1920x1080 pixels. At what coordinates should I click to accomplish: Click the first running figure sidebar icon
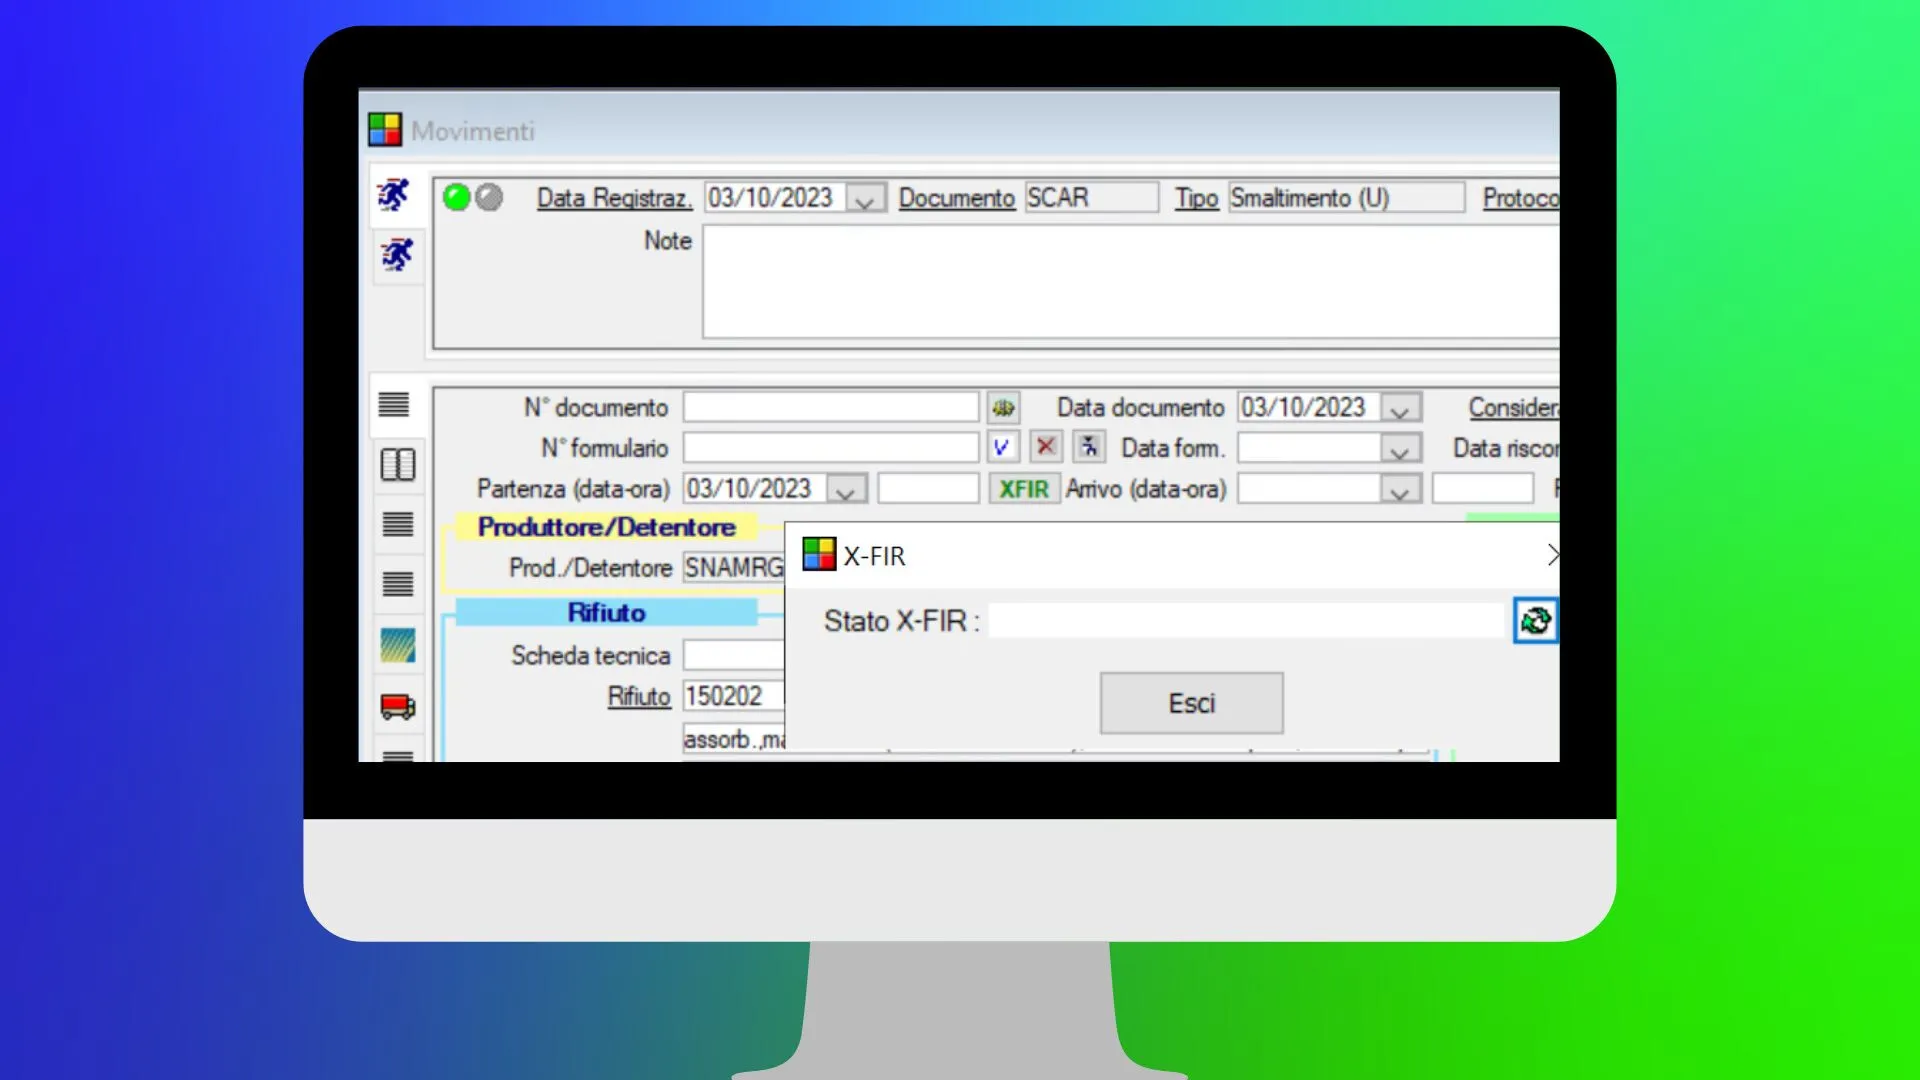point(396,194)
